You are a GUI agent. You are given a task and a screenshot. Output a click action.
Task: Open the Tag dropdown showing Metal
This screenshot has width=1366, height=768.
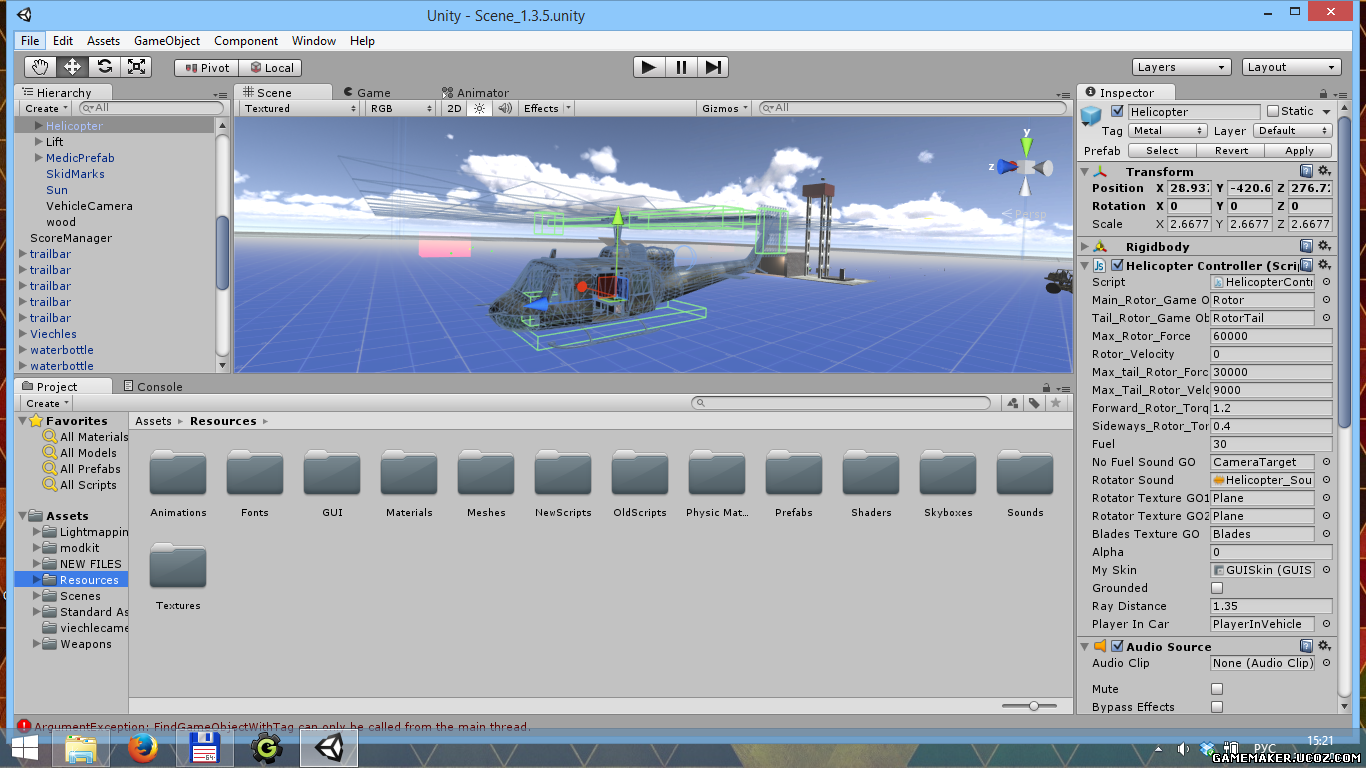coord(1168,131)
